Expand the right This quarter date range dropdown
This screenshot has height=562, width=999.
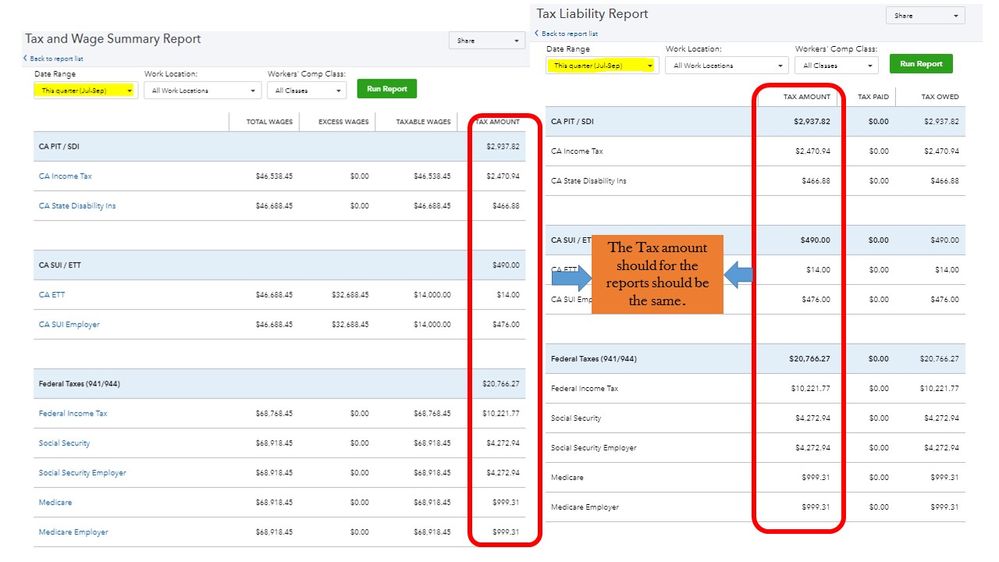[x=601, y=65]
